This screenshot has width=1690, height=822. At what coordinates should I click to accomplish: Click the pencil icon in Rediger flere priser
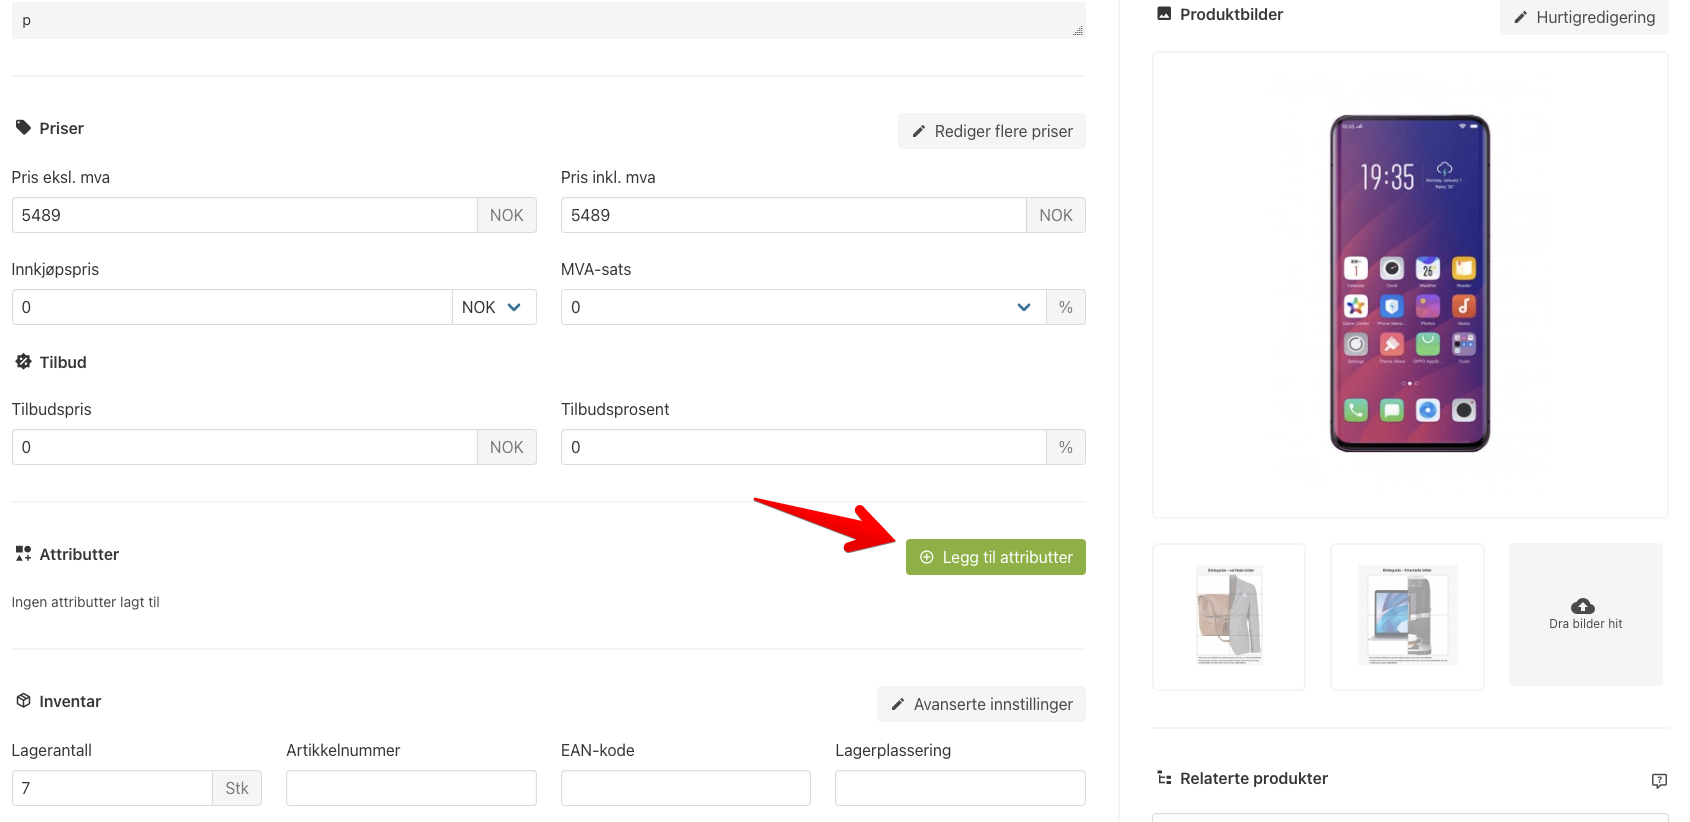pyautogui.click(x=919, y=131)
